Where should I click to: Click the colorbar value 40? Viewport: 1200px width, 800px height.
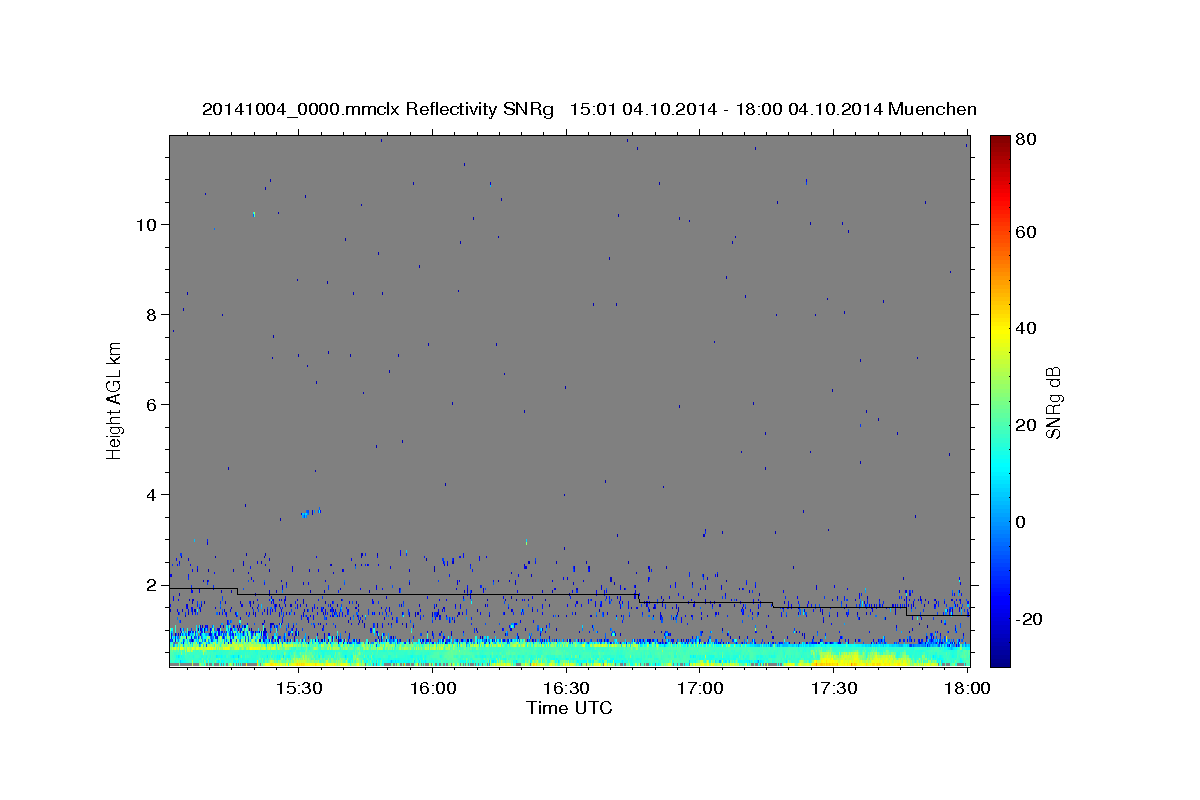tap(1028, 328)
